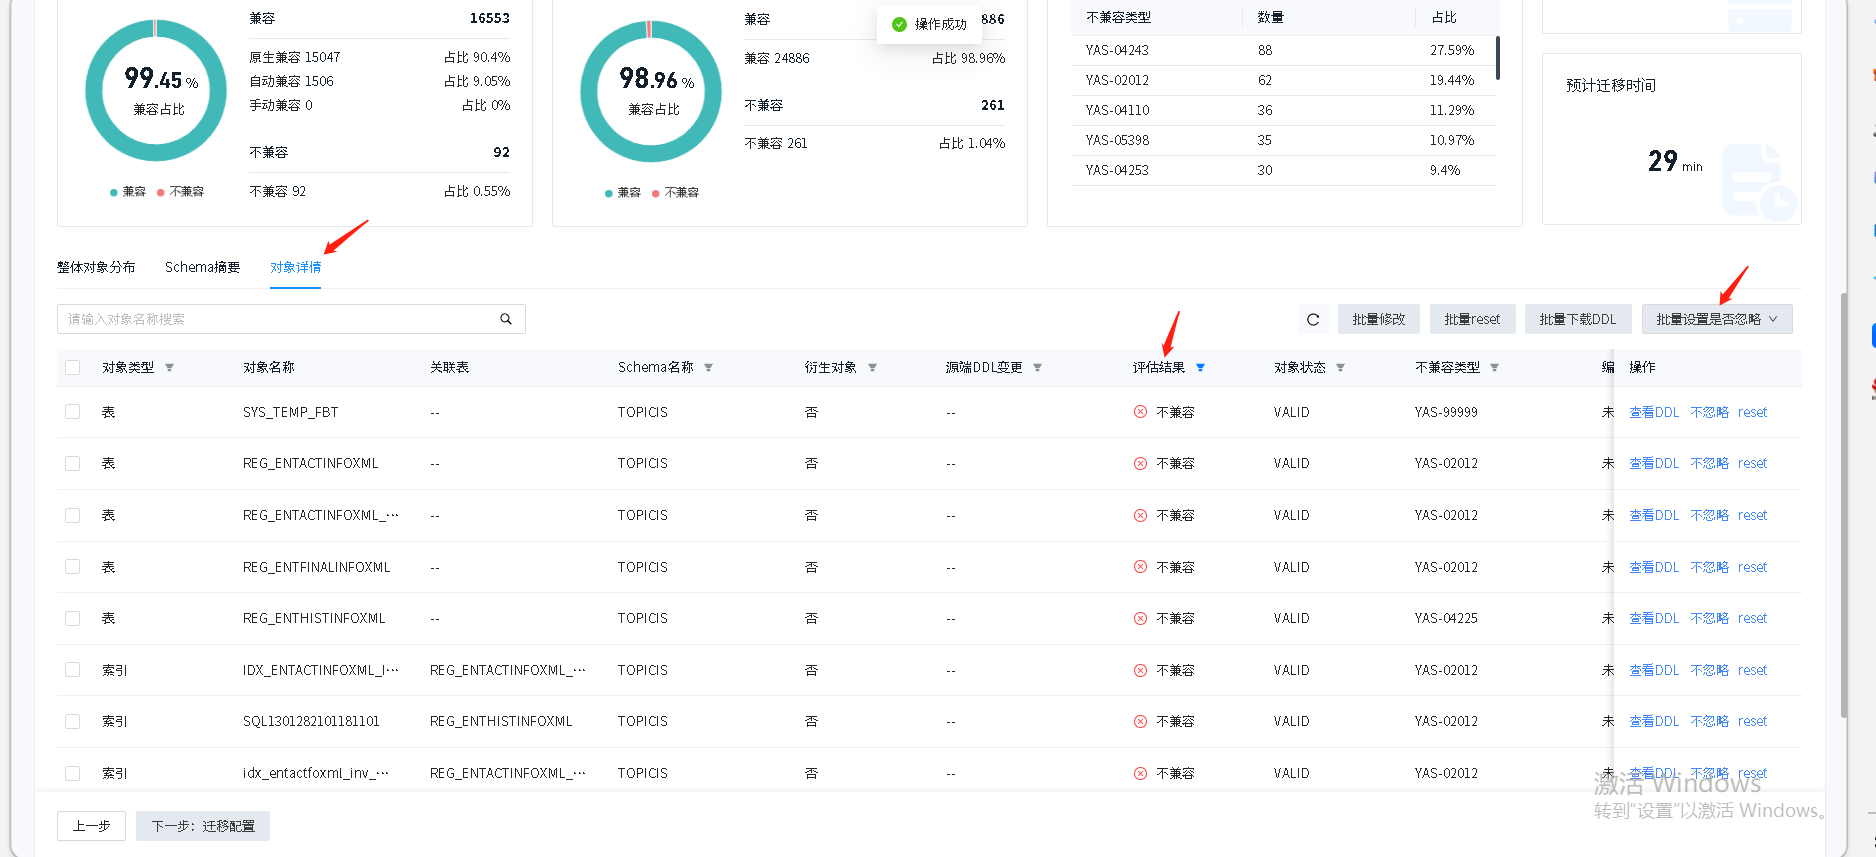Reset the IDX_ENTACTINFOXML index row
This screenshot has width=1876, height=857.
[1752, 670]
